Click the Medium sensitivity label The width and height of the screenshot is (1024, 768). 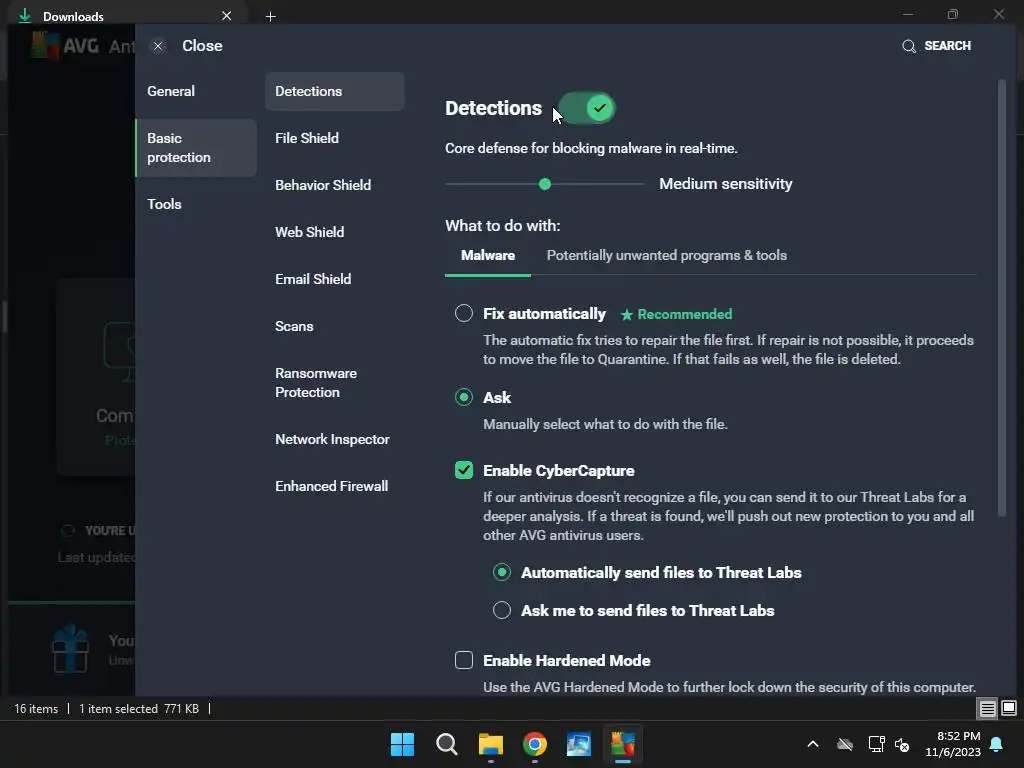click(x=726, y=184)
